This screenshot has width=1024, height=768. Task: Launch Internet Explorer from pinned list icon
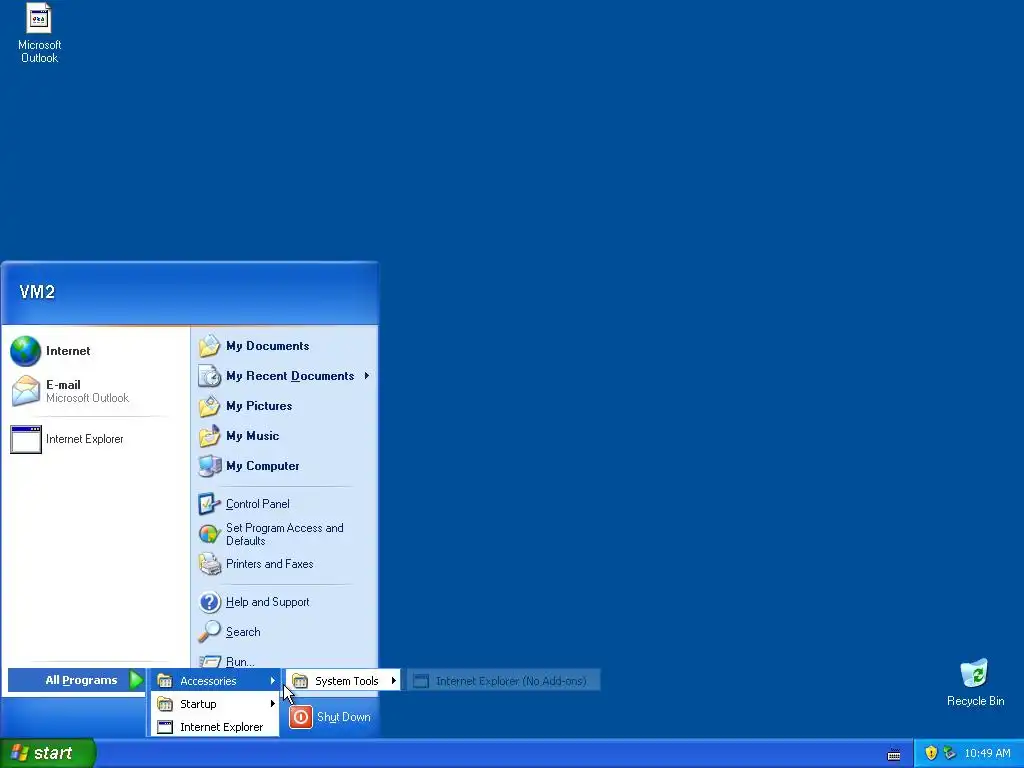(25, 440)
